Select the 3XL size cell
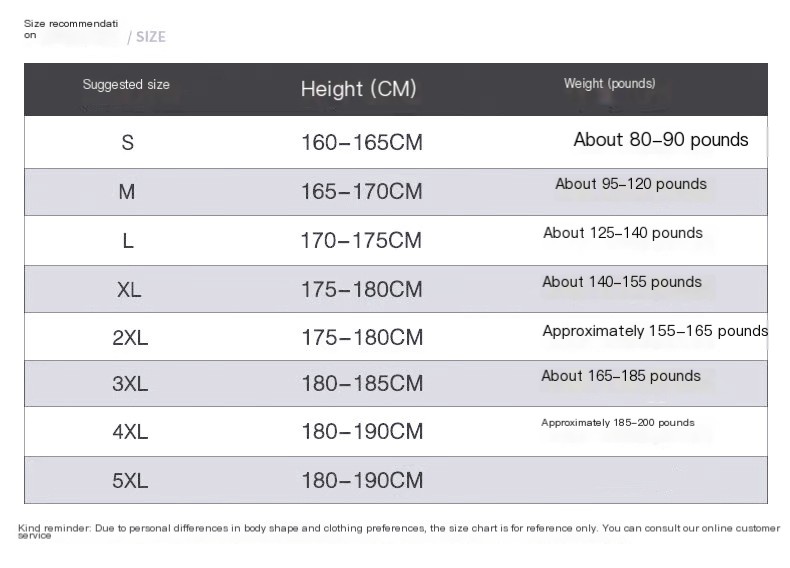Screen dimensions: 790x568 click(130, 384)
